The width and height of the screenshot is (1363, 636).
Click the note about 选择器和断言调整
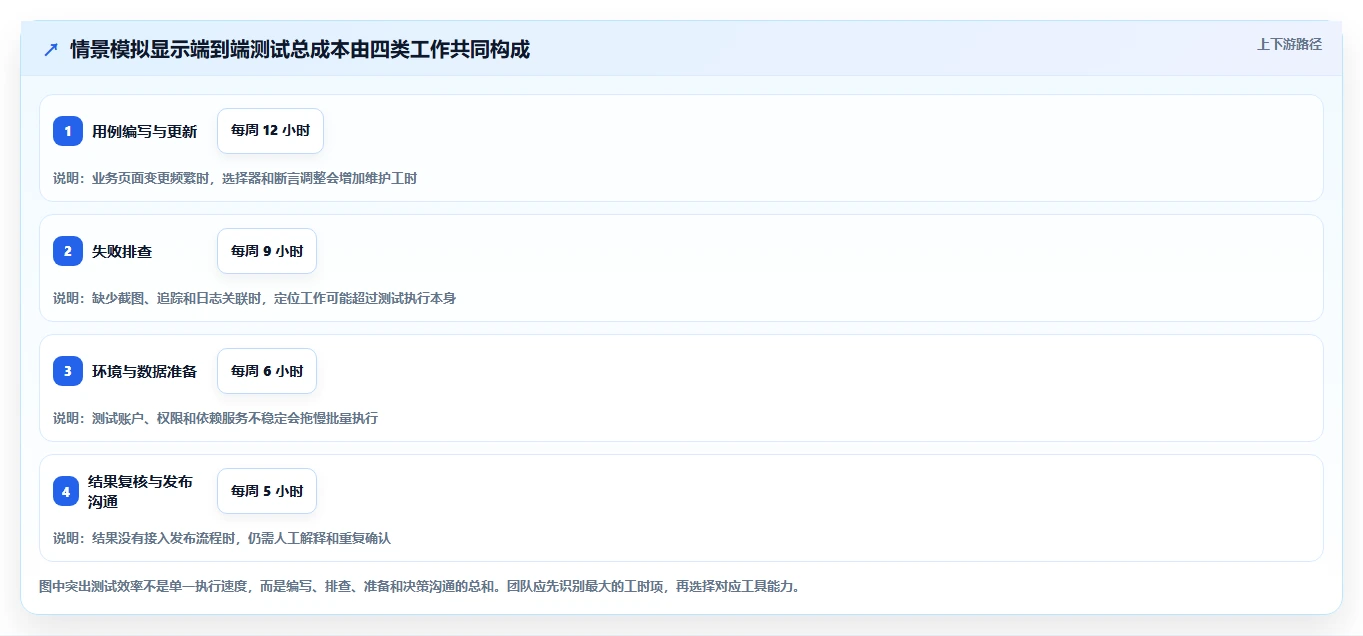235,178
